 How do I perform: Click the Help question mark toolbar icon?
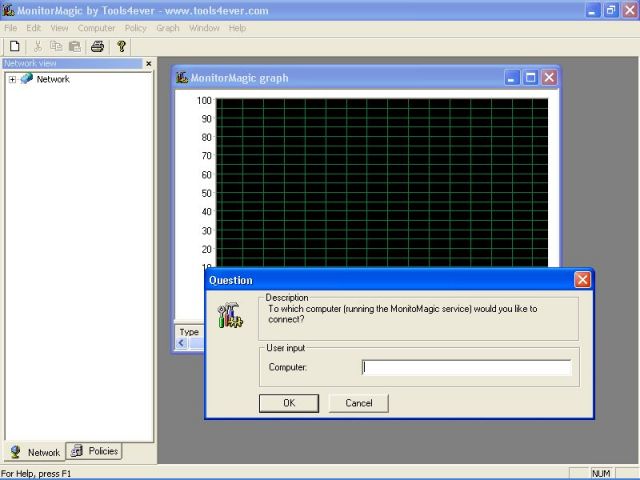[121, 46]
